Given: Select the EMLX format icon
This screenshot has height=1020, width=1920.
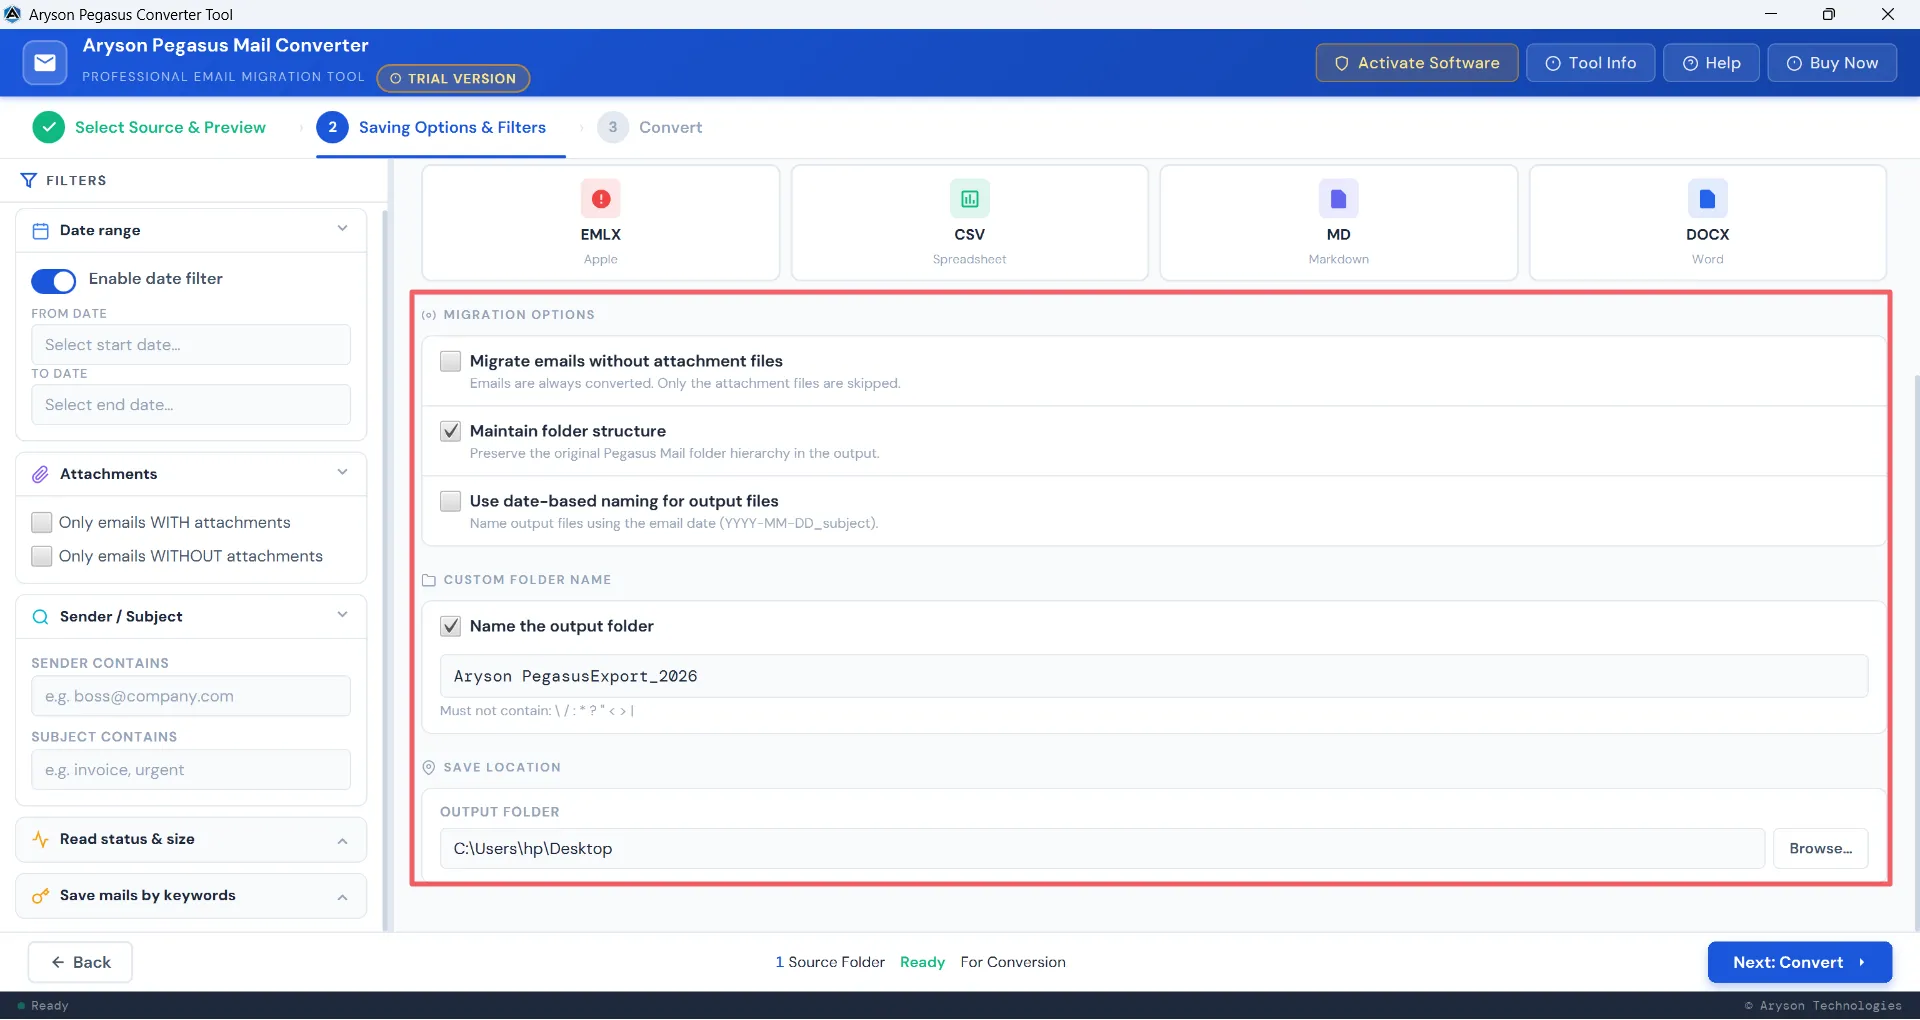Looking at the screenshot, I should click(601, 199).
